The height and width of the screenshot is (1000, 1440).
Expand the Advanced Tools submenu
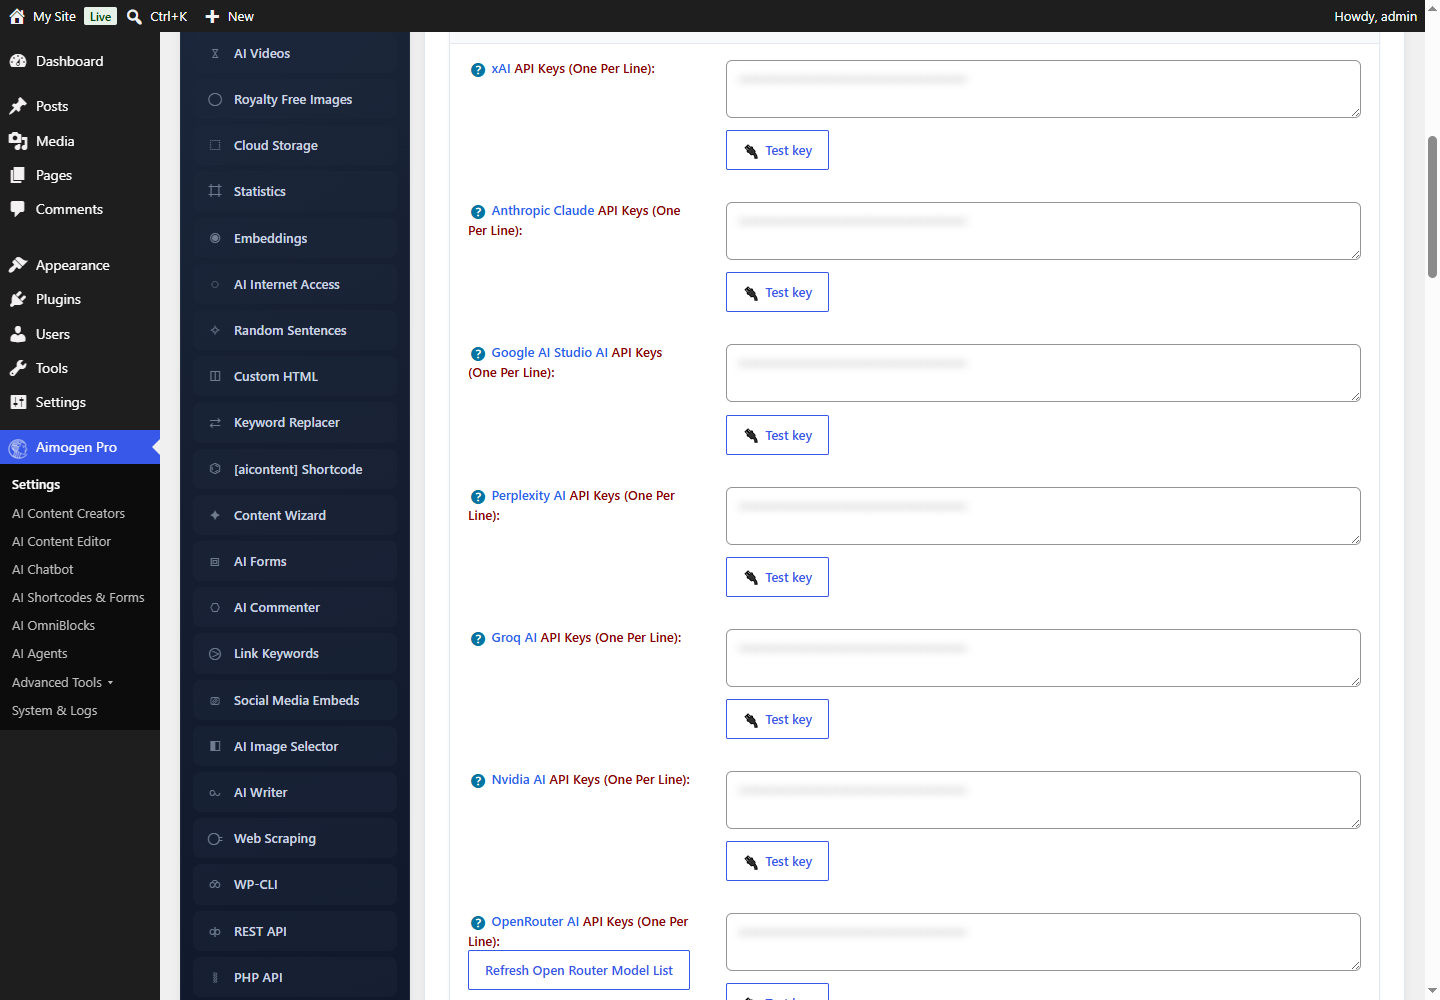point(62,682)
